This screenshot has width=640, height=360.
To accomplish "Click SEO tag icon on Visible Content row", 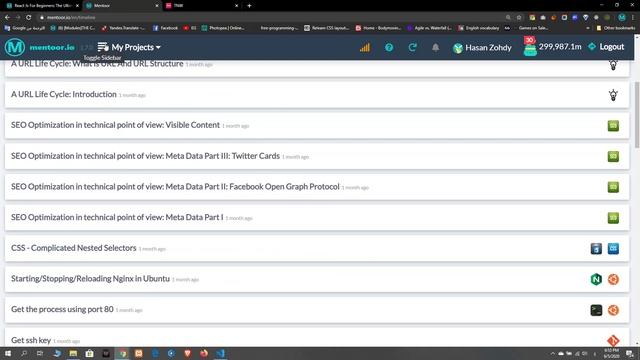I will tap(613, 126).
